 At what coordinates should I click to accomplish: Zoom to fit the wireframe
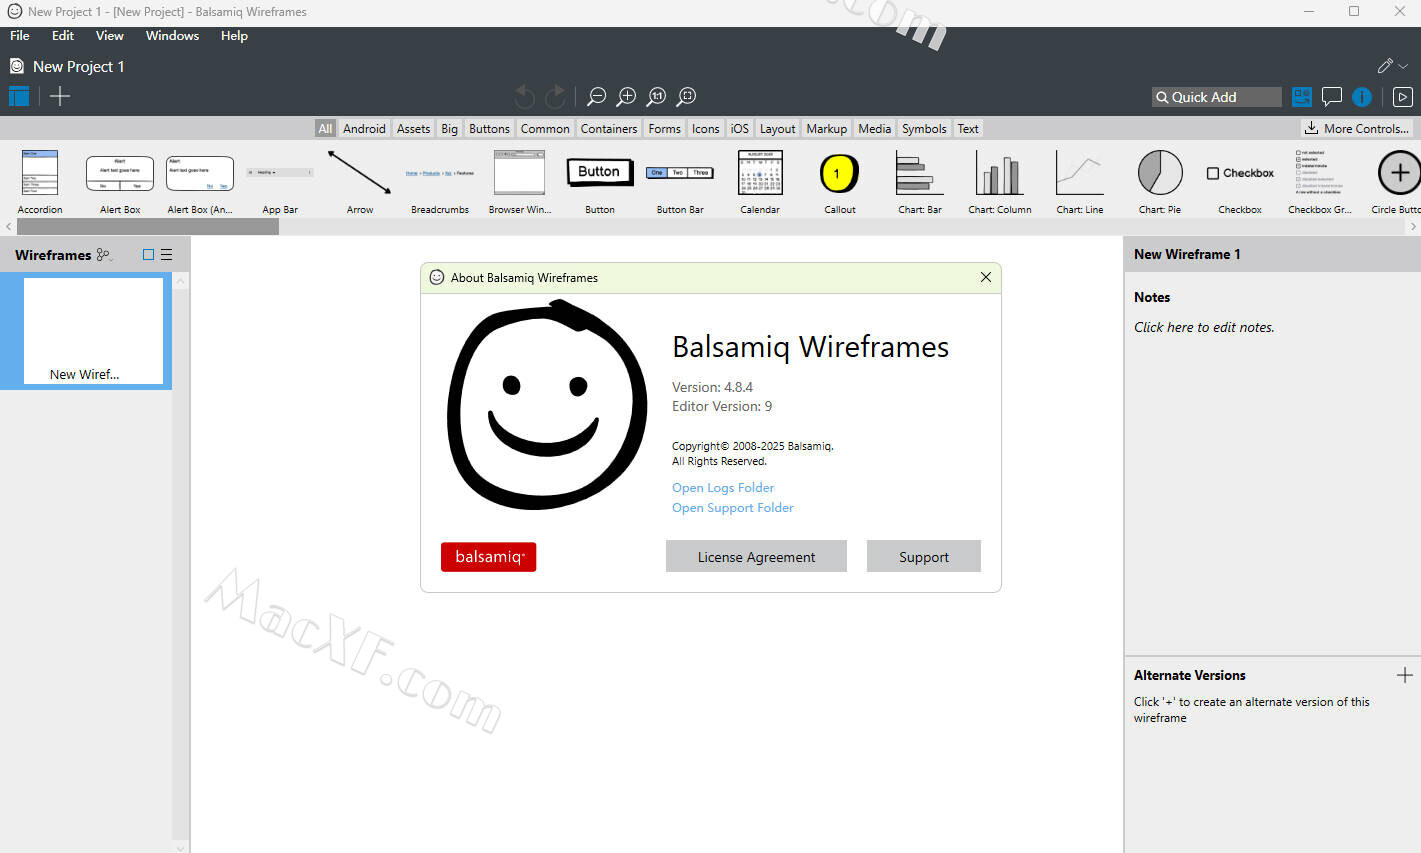click(x=686, y=96)
